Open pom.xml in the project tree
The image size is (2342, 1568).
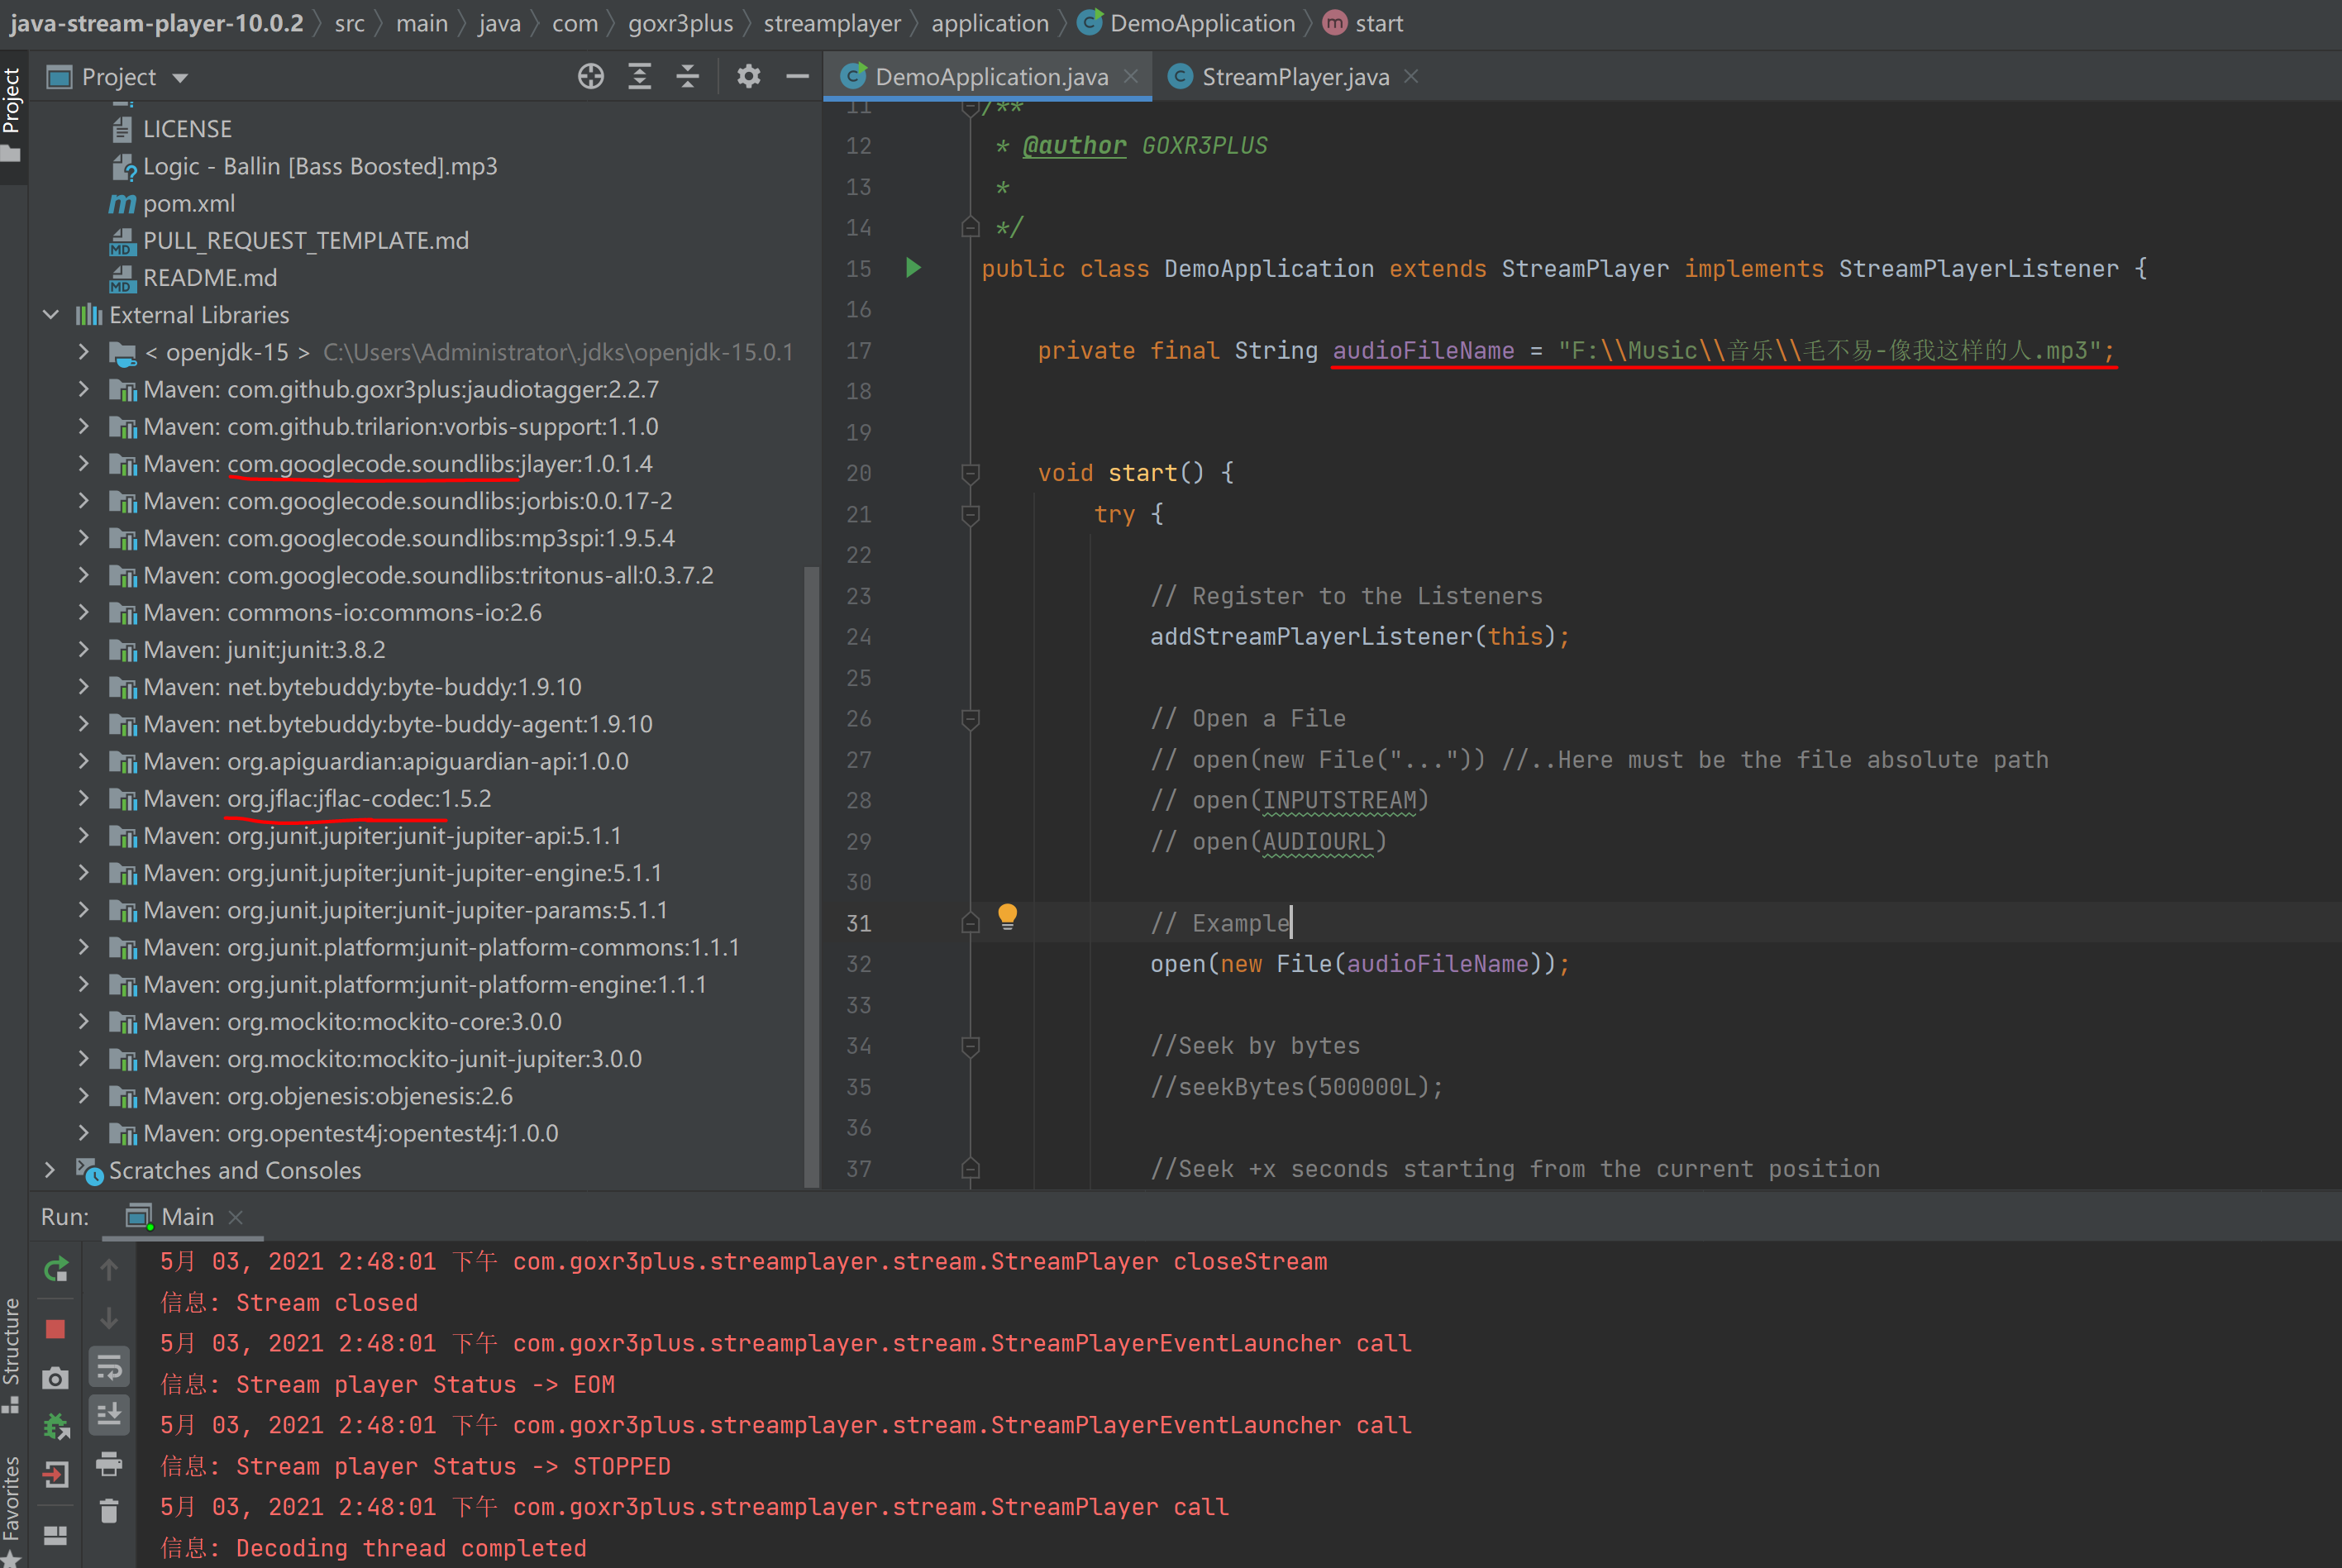click(x=189, y=204)
